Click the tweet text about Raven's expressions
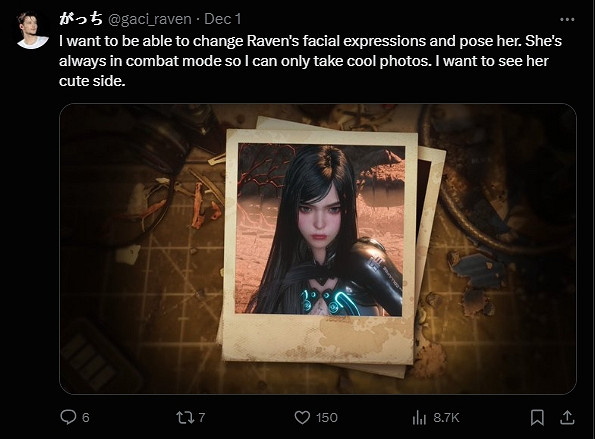Image resolution: width=595 pixels, height=439 pixels. click(310, 61)
